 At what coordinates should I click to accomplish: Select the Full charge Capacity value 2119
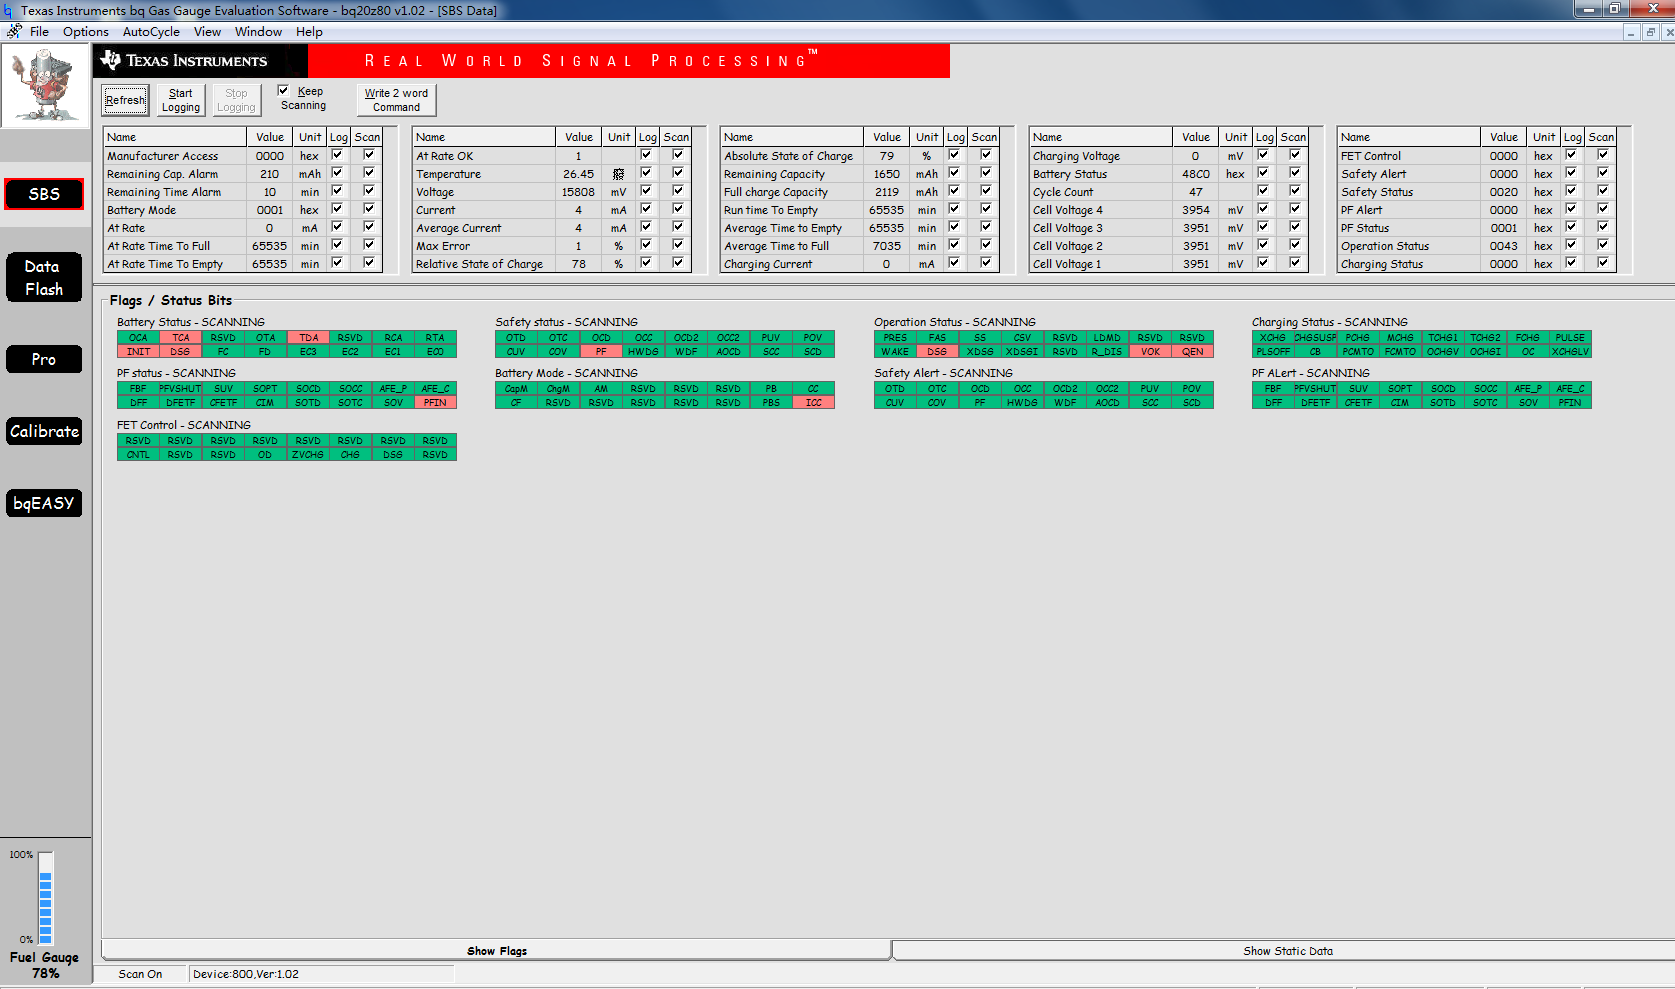pos(886,192)
